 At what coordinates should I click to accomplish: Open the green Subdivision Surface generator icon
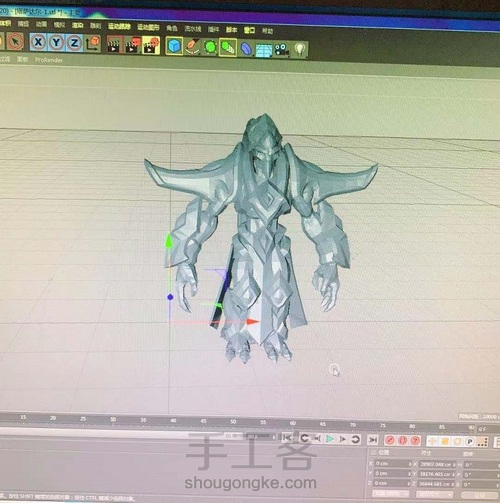coord(210,47)
